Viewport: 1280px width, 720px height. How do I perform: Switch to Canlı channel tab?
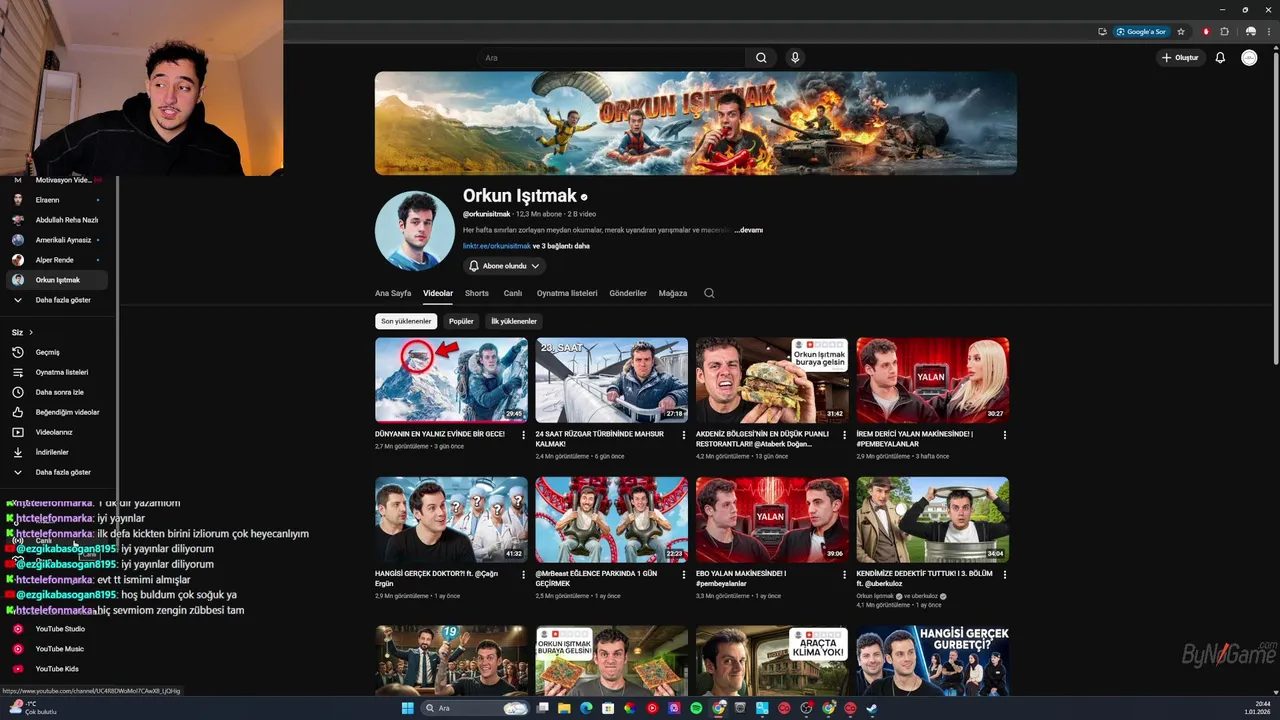click(x=513, y=293)
